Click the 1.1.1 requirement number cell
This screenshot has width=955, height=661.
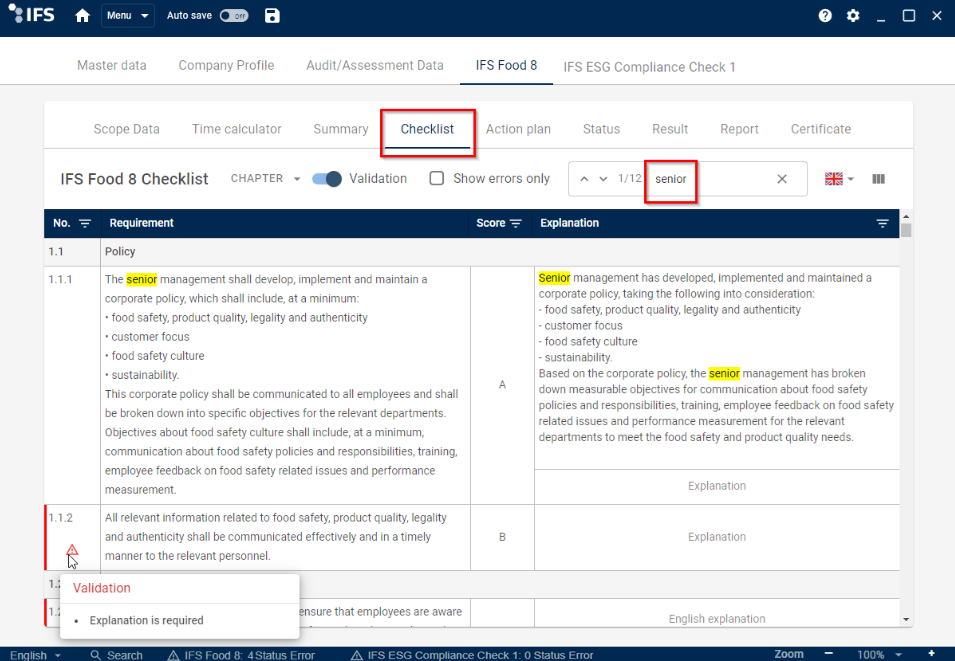[x=72, y=385]
